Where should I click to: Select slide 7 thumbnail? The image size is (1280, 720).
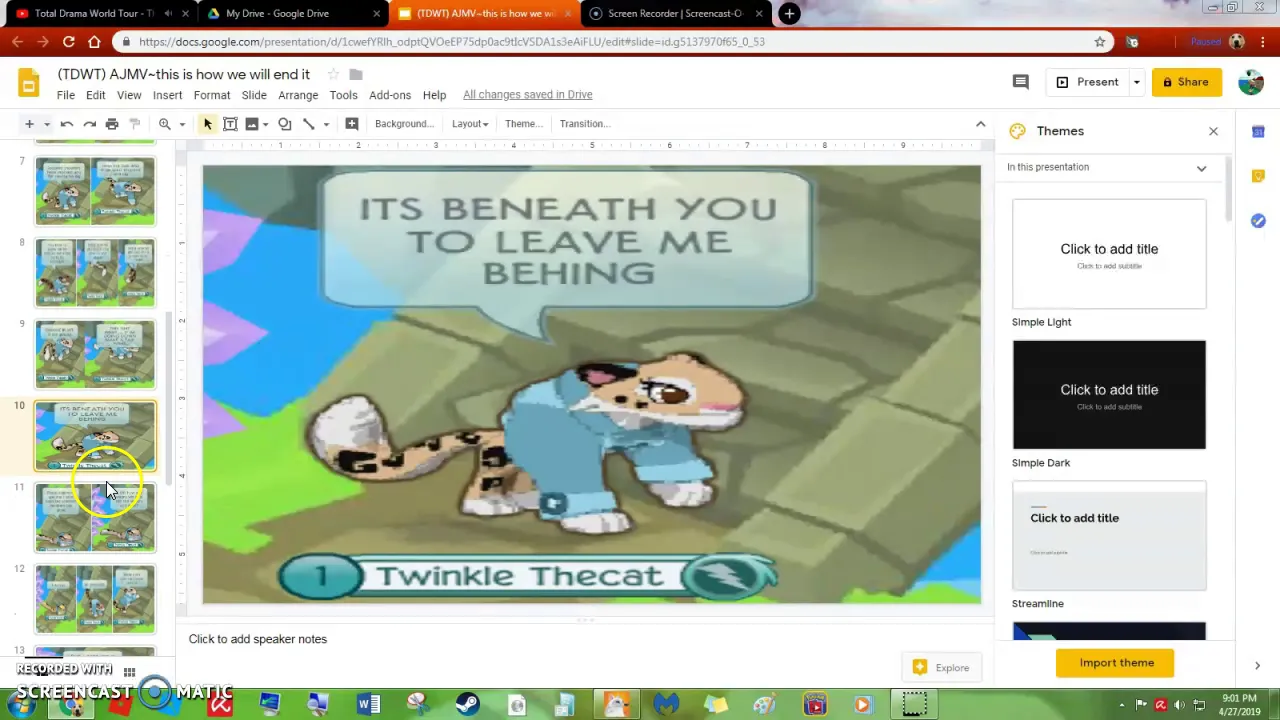tap(96, 190)
